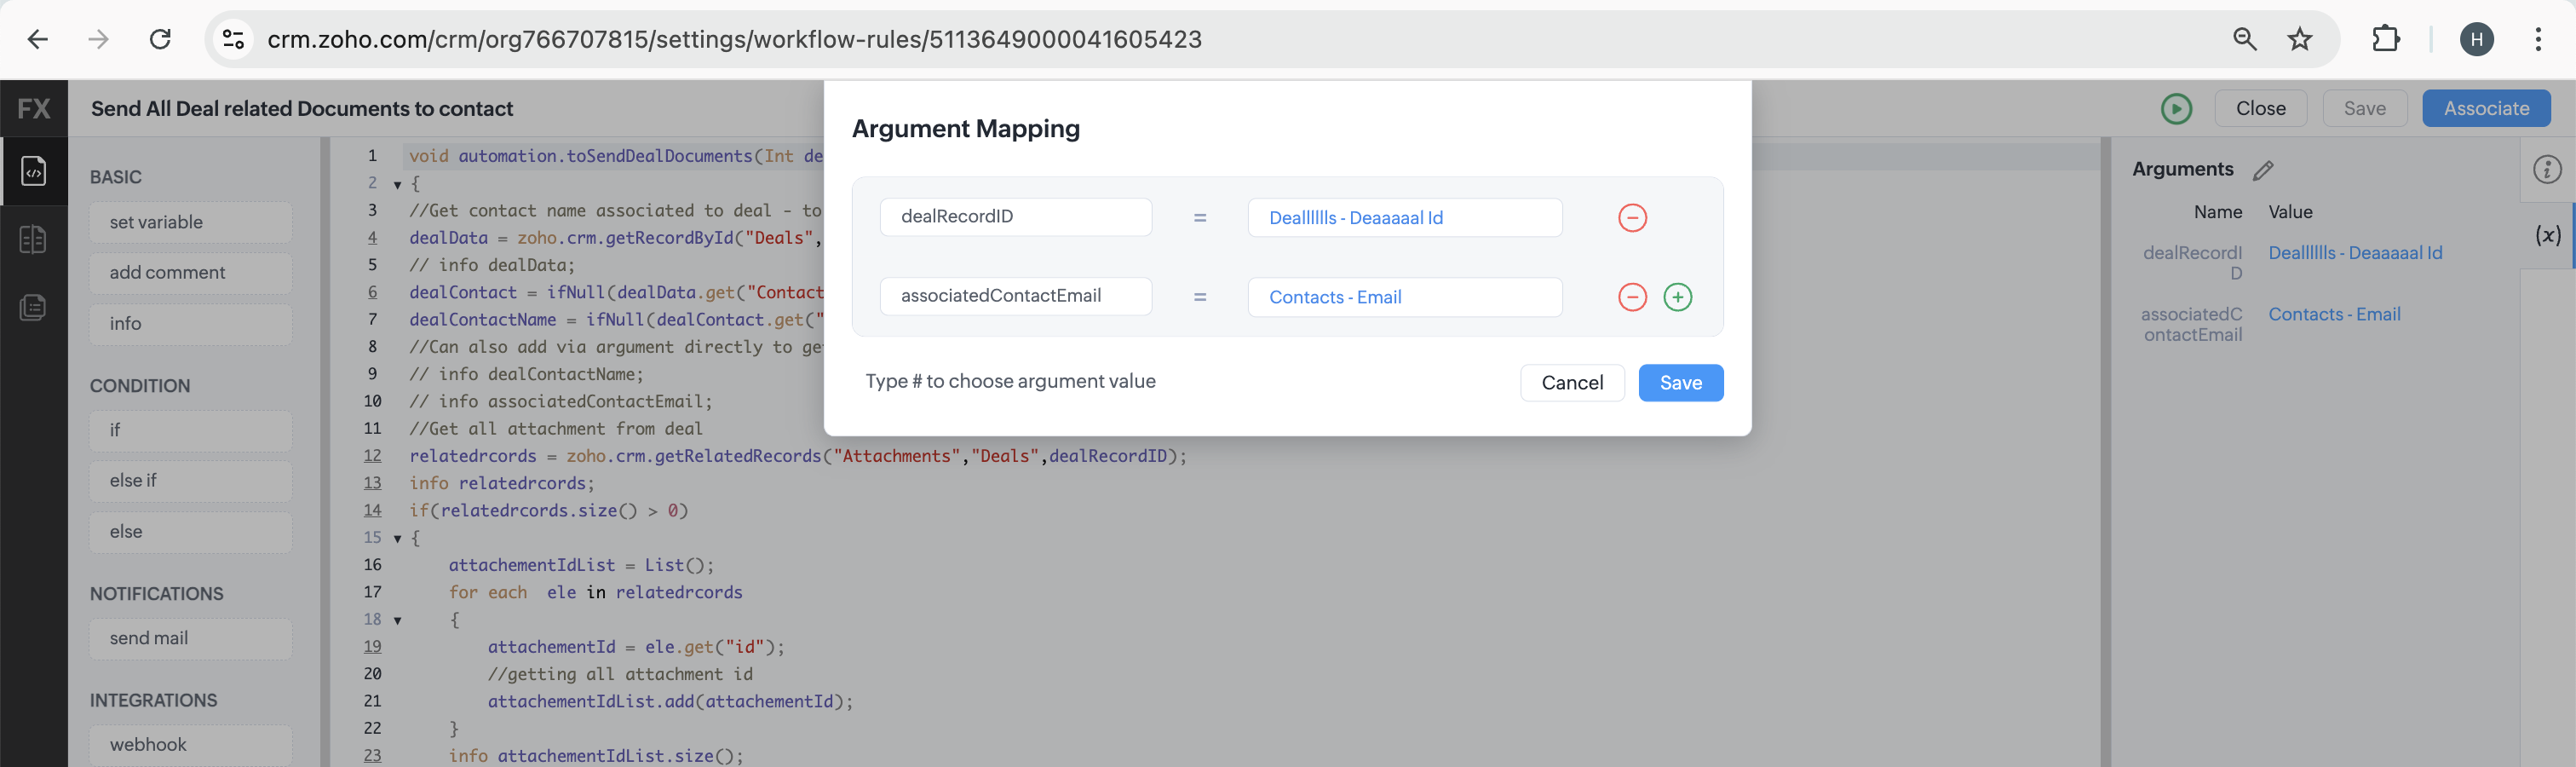
Task: Click the 'set variable' basic block
Action: (x=190, y=222)
